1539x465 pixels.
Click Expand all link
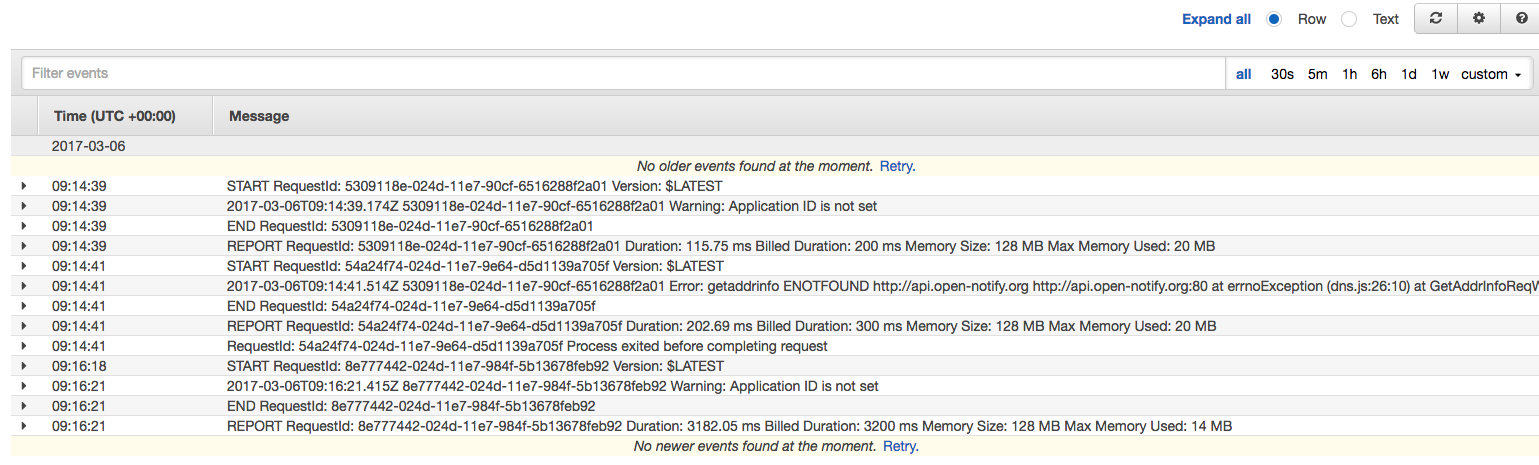[x=1216, y=19]
